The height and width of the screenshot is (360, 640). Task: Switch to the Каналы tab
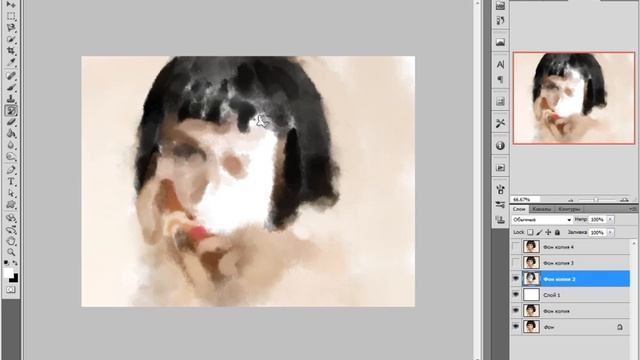pos(542,209)
